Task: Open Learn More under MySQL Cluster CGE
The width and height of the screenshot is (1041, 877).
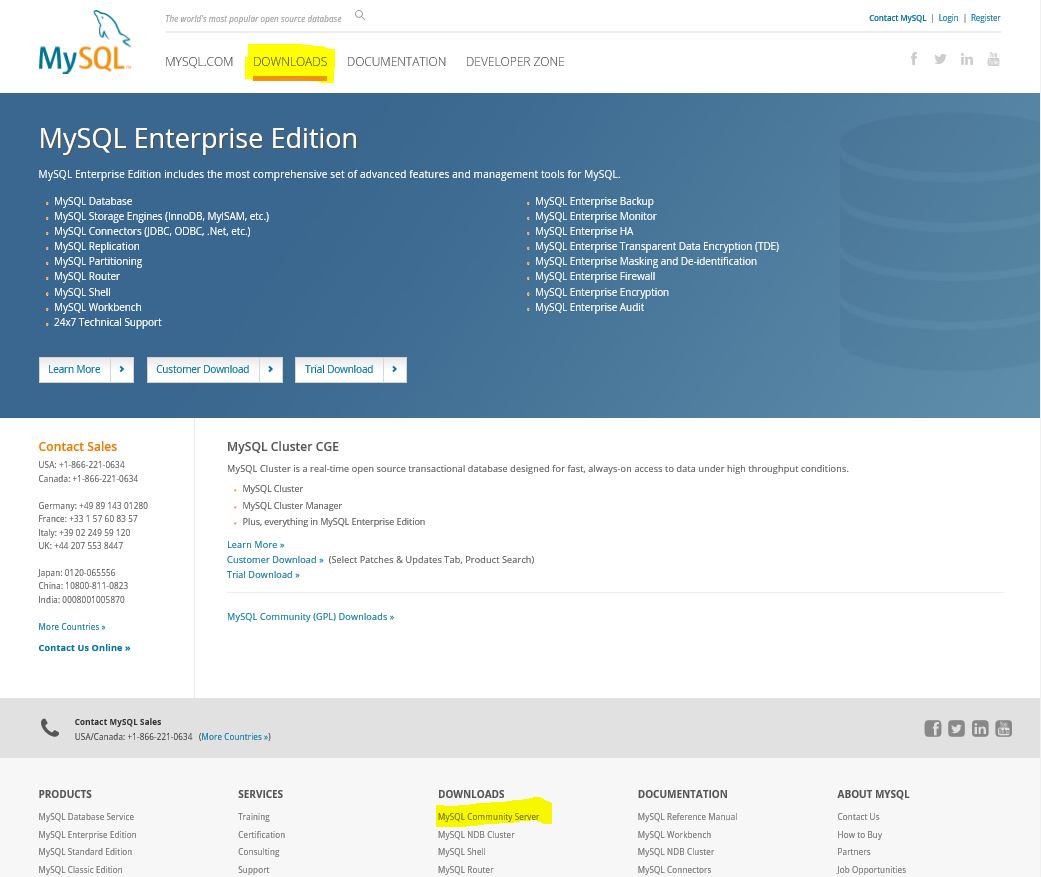Action: click(256, 544)
